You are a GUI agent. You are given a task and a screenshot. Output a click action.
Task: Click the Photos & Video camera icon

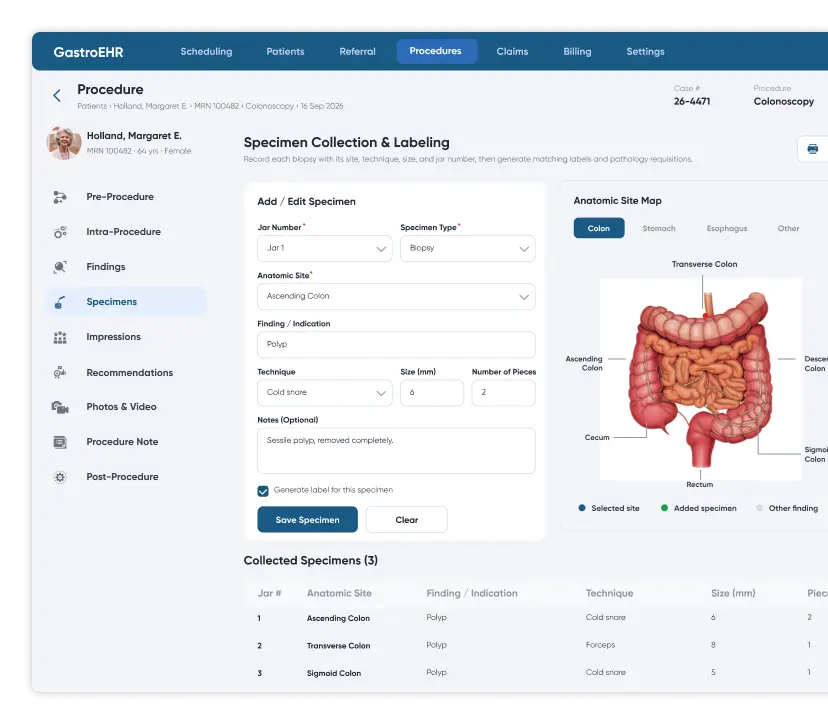(x=60, y=407)
